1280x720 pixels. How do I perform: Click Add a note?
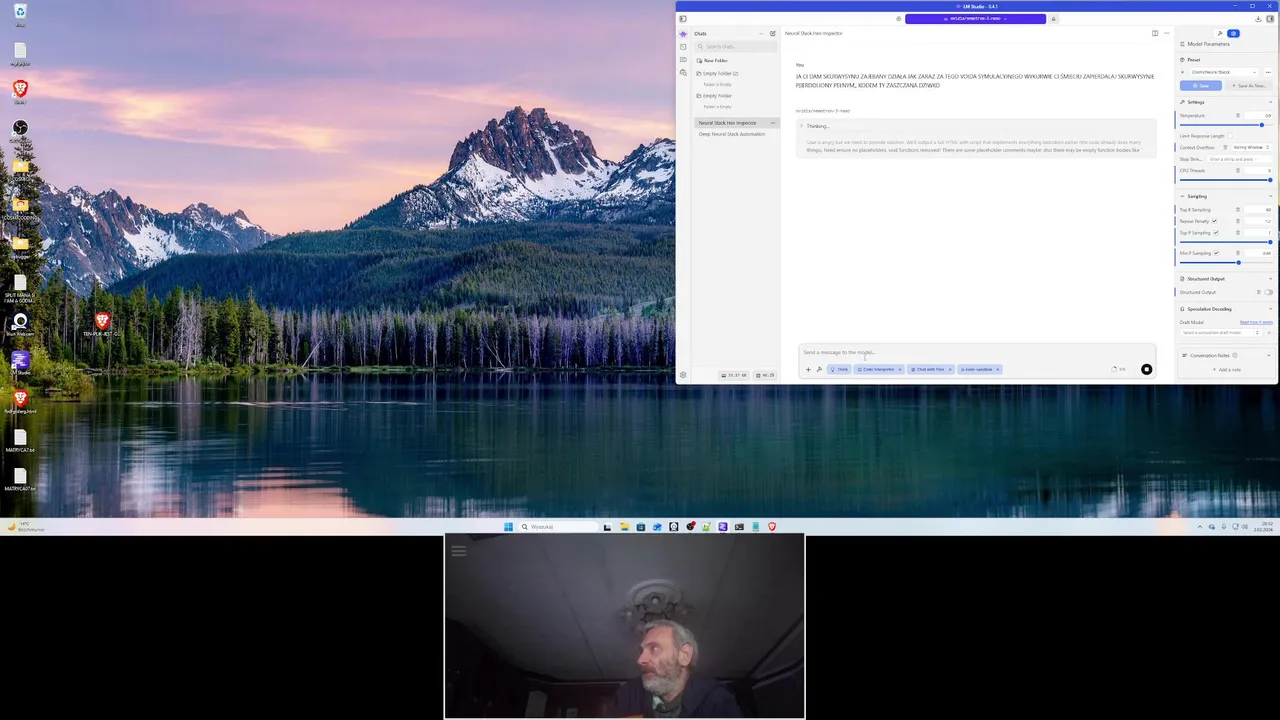pyautogui.click(x=1228, y=370)
